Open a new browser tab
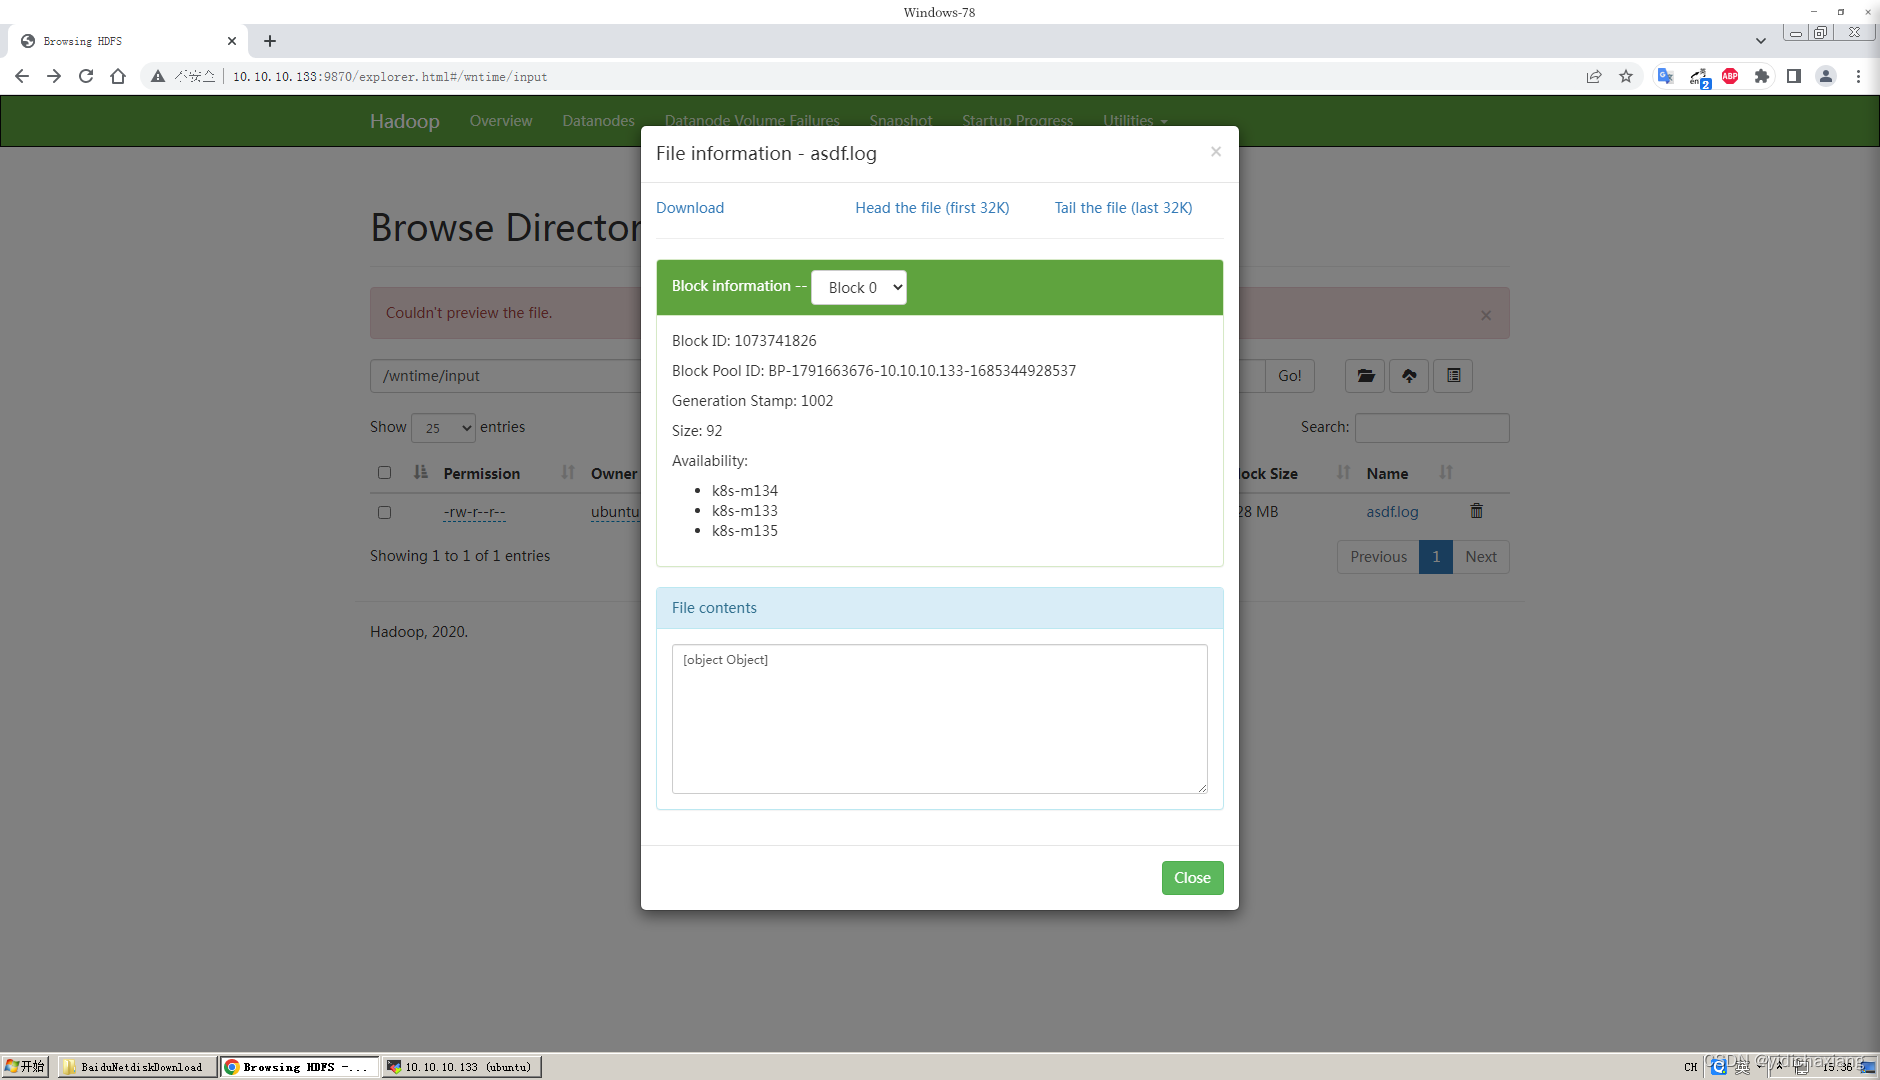Viewport: 1880px width, 1080px height. [270, 41]
